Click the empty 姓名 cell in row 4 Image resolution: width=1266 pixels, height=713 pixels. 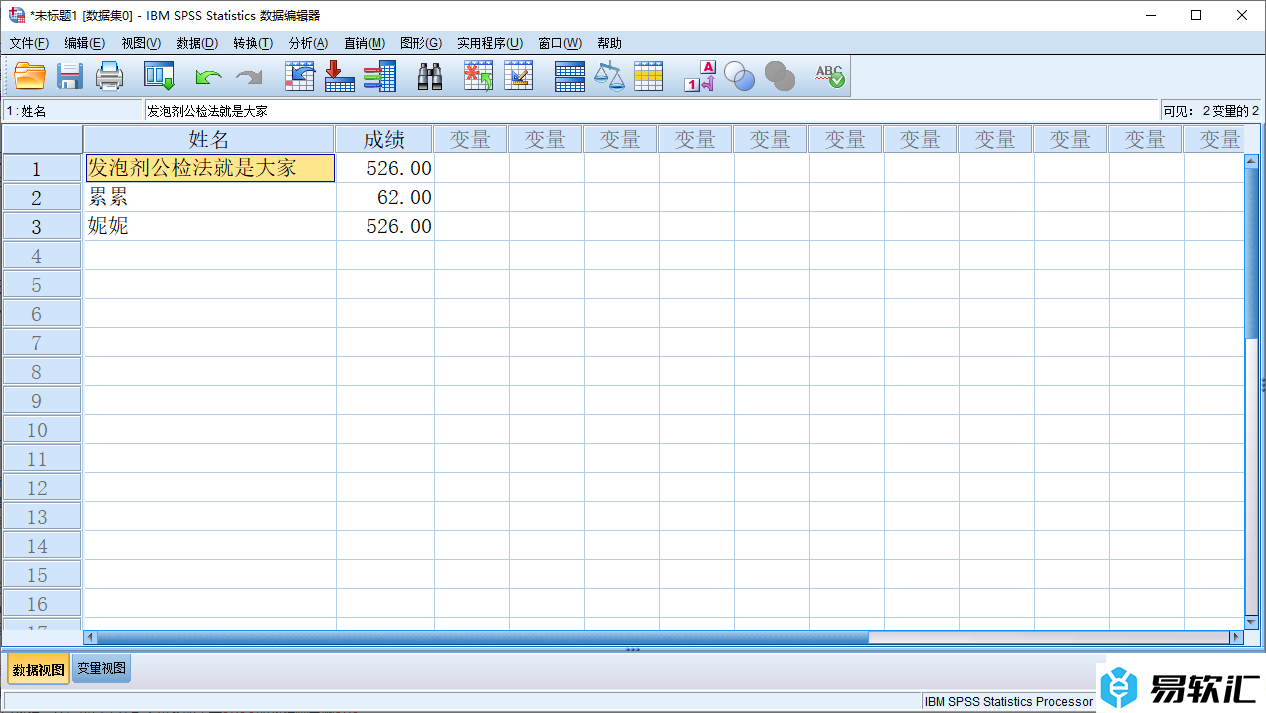(210, 255)
